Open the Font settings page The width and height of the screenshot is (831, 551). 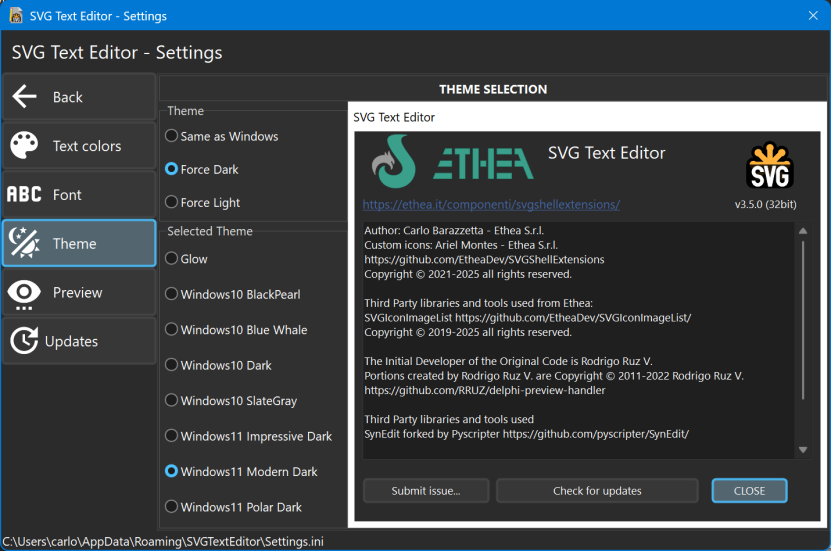click(79, 194)
